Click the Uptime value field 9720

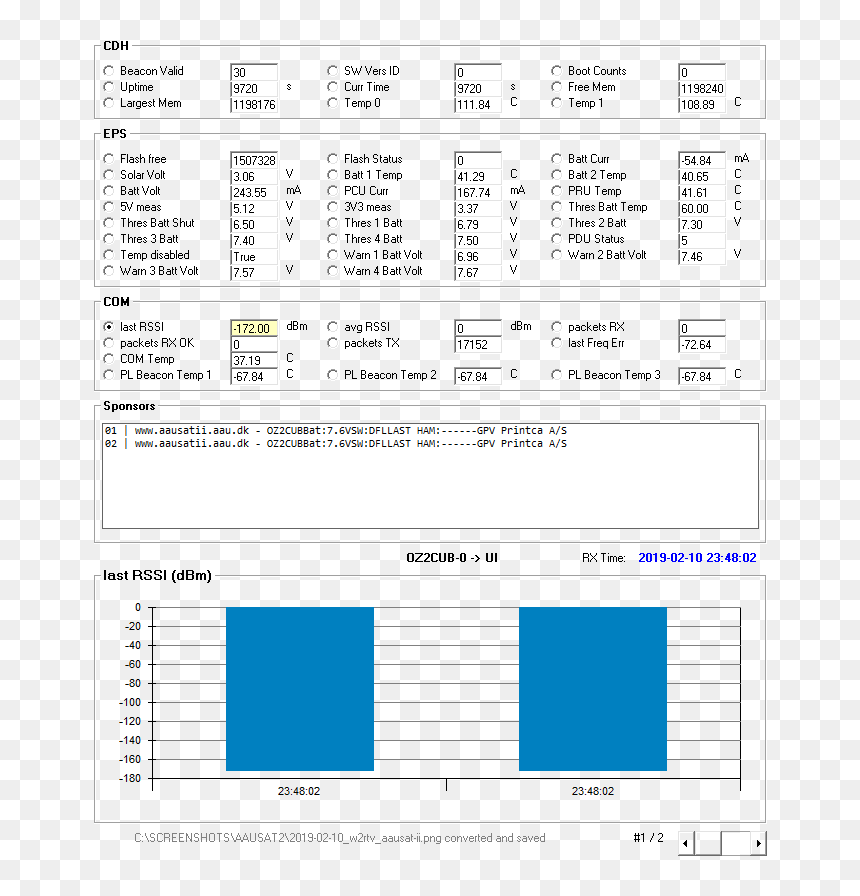tap(254, 88)
